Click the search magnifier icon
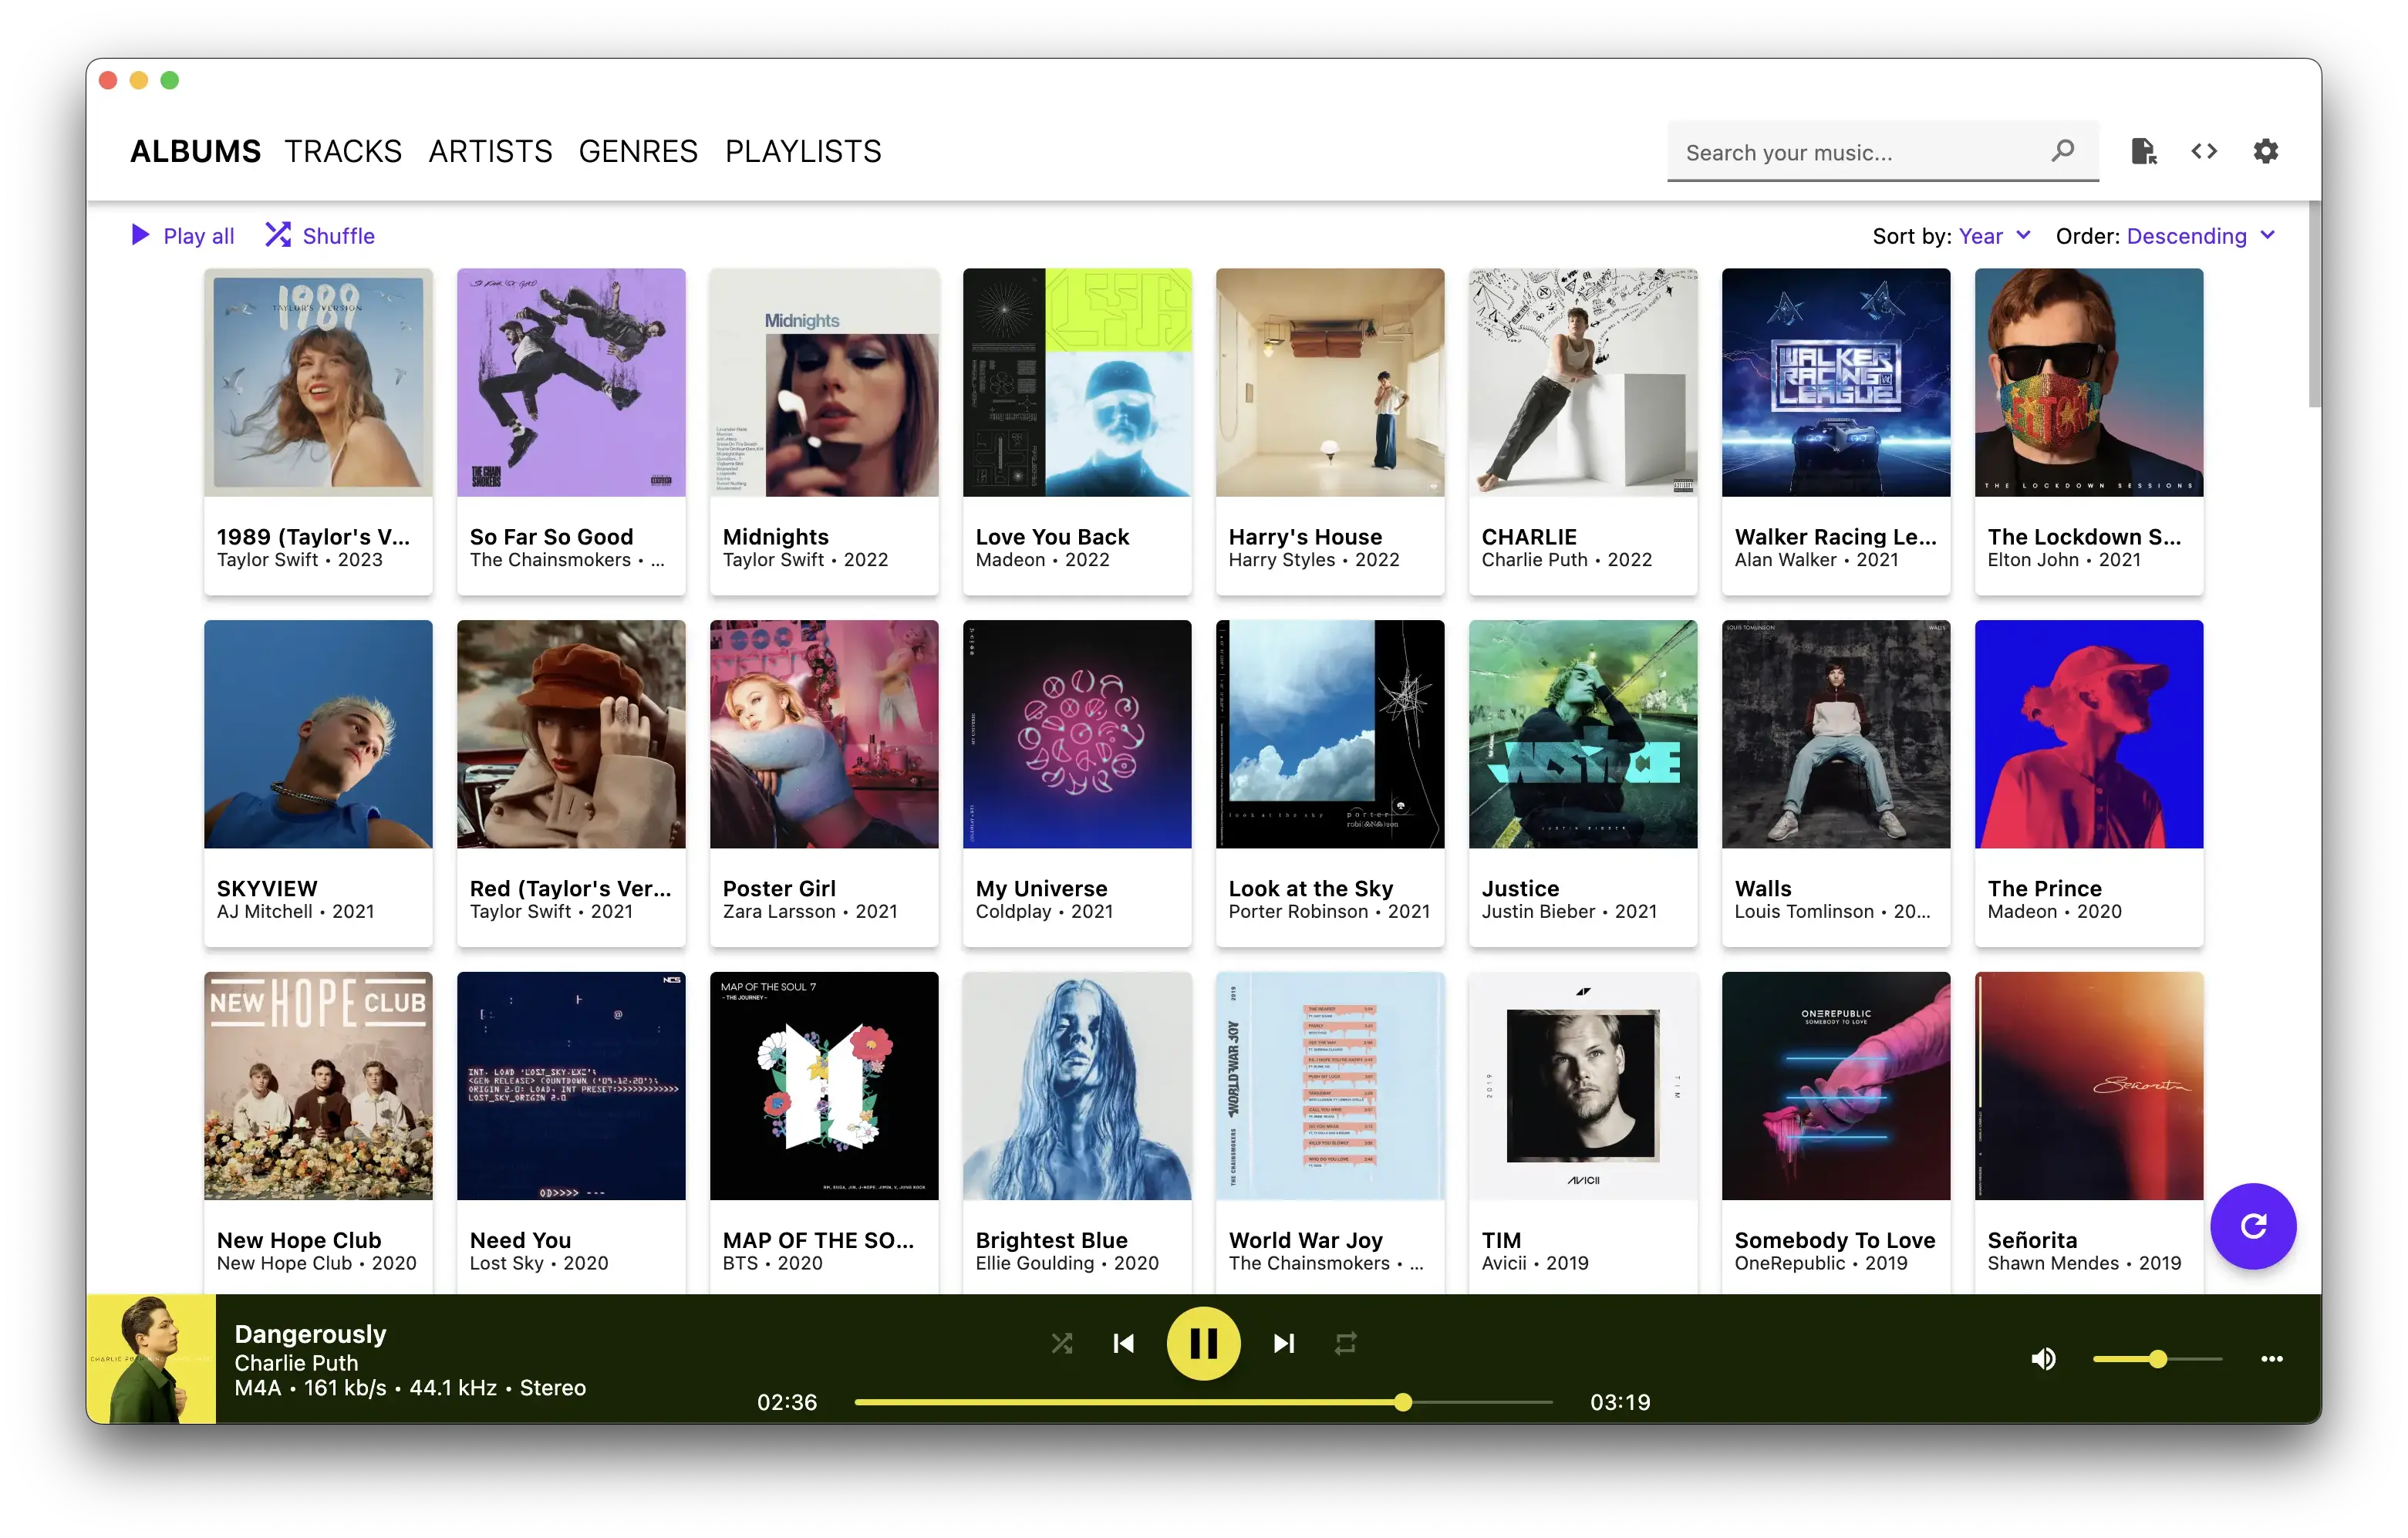The height and width of the screenshot is (1538, 2408). (x=2062, y=151)
